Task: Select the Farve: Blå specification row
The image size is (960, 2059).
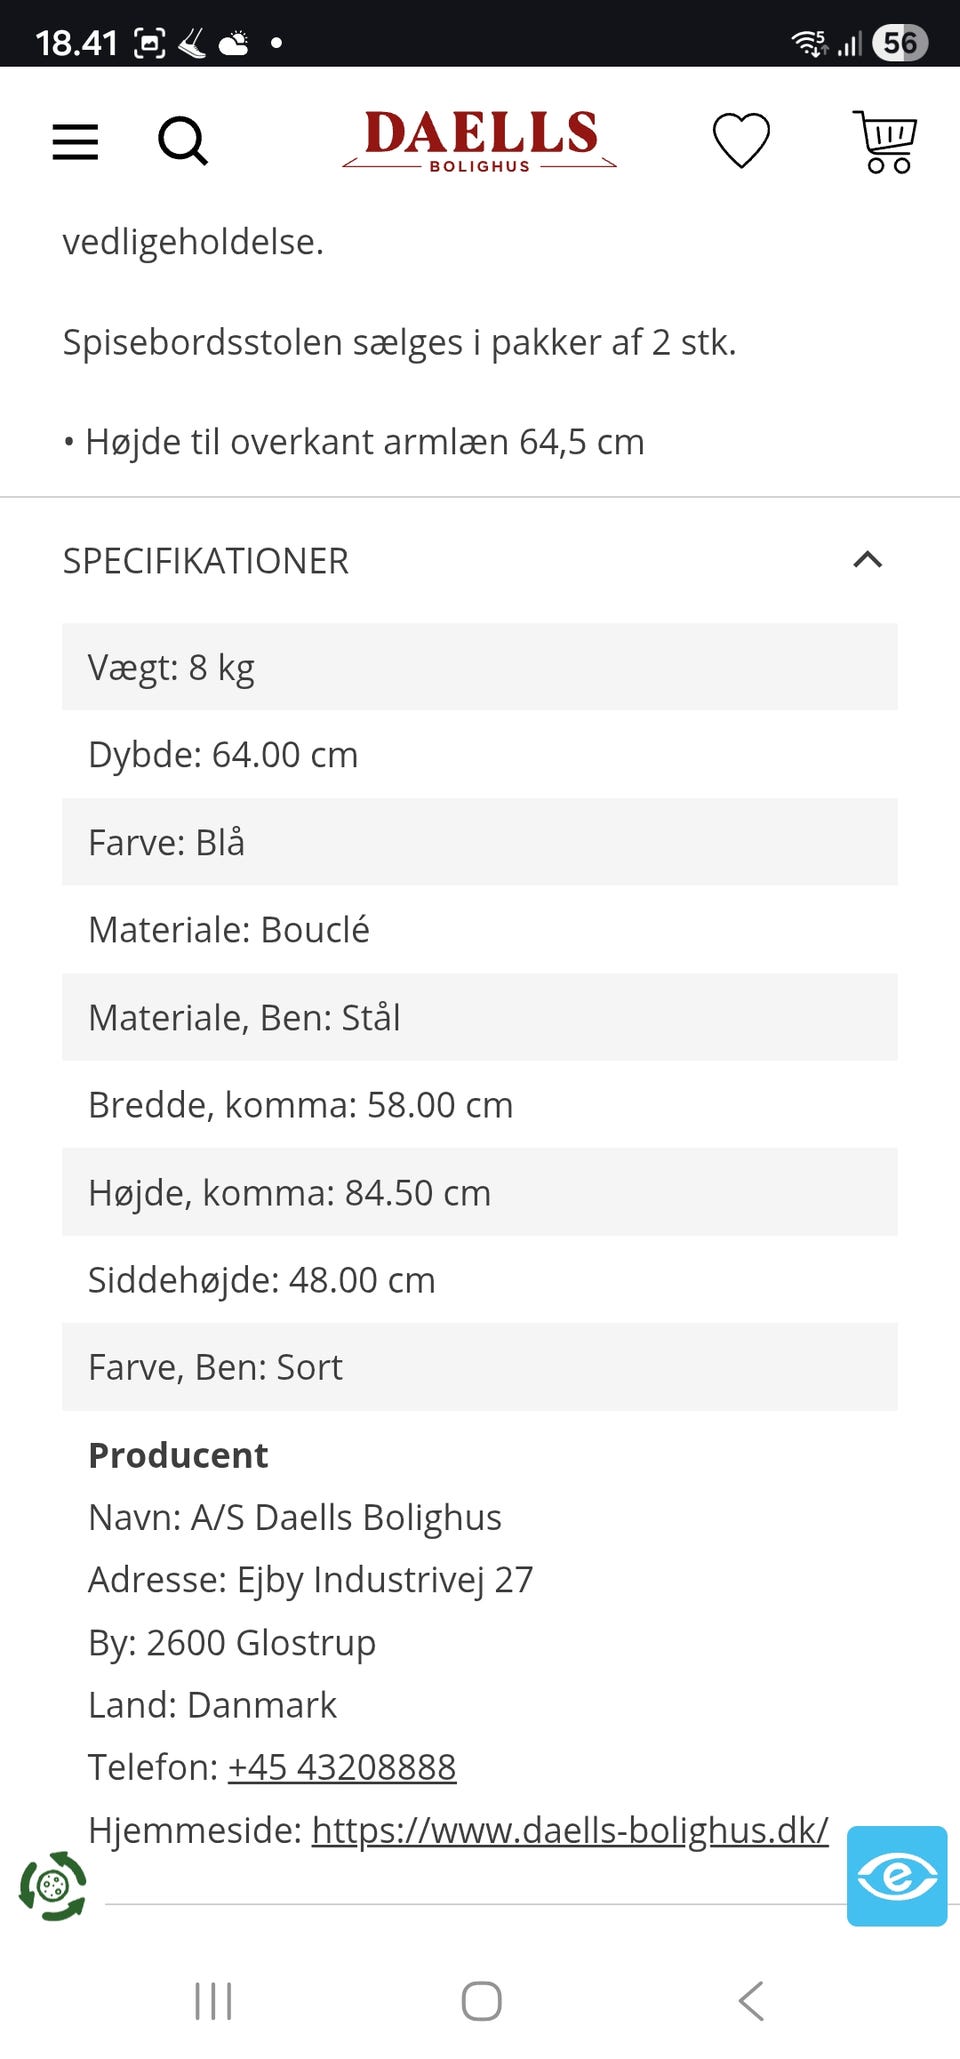Action: pos(480,842)
